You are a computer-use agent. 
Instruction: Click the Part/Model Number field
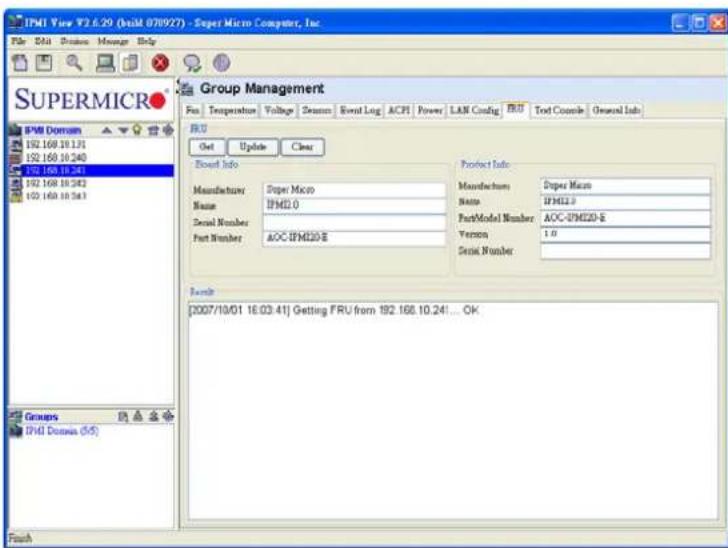click(625, 218)
